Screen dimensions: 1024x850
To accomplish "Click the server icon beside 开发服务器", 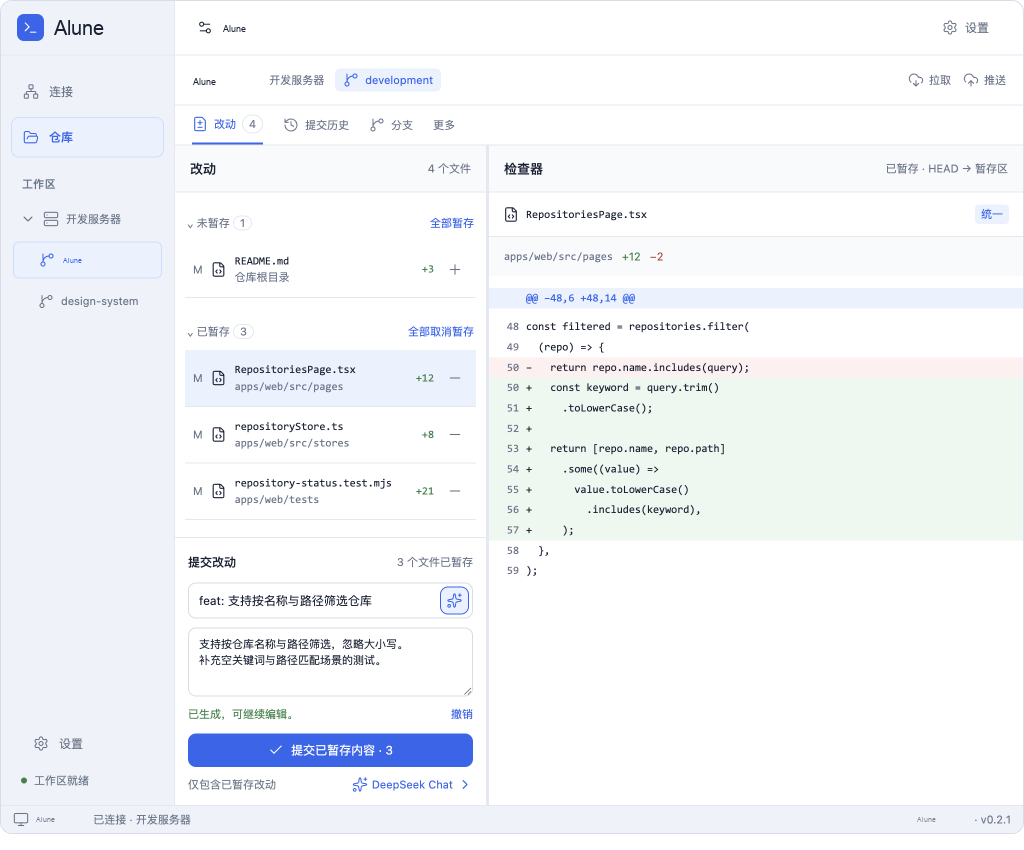I will click(51, 219).
